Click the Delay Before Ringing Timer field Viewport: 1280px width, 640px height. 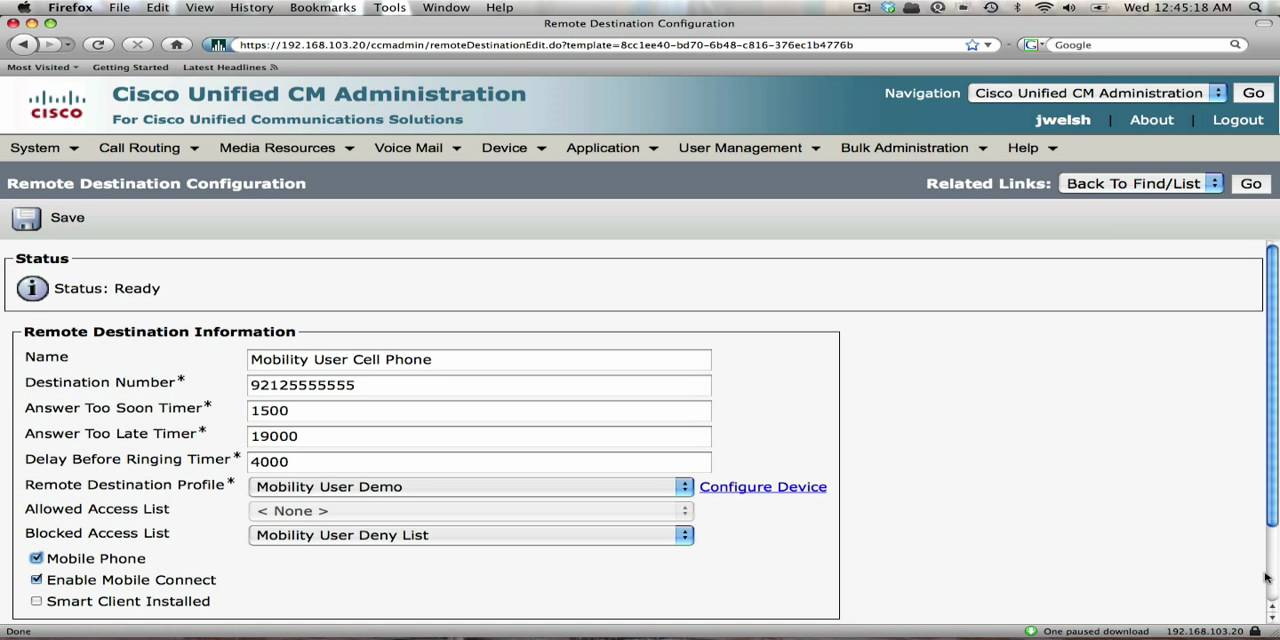479,462
